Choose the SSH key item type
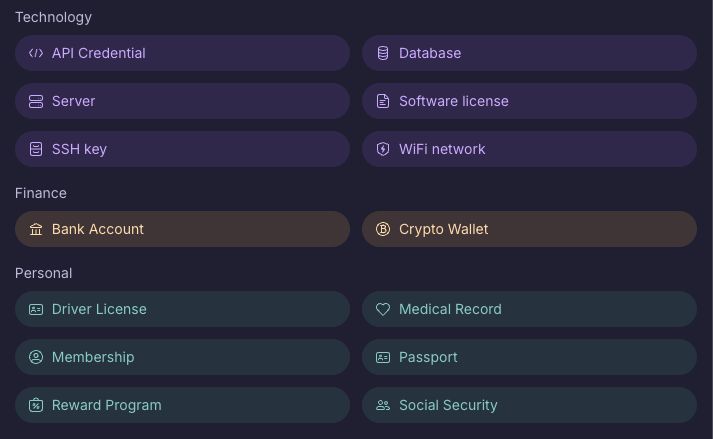The height and width of the screenshot is (439, 713). pos(182,149)
